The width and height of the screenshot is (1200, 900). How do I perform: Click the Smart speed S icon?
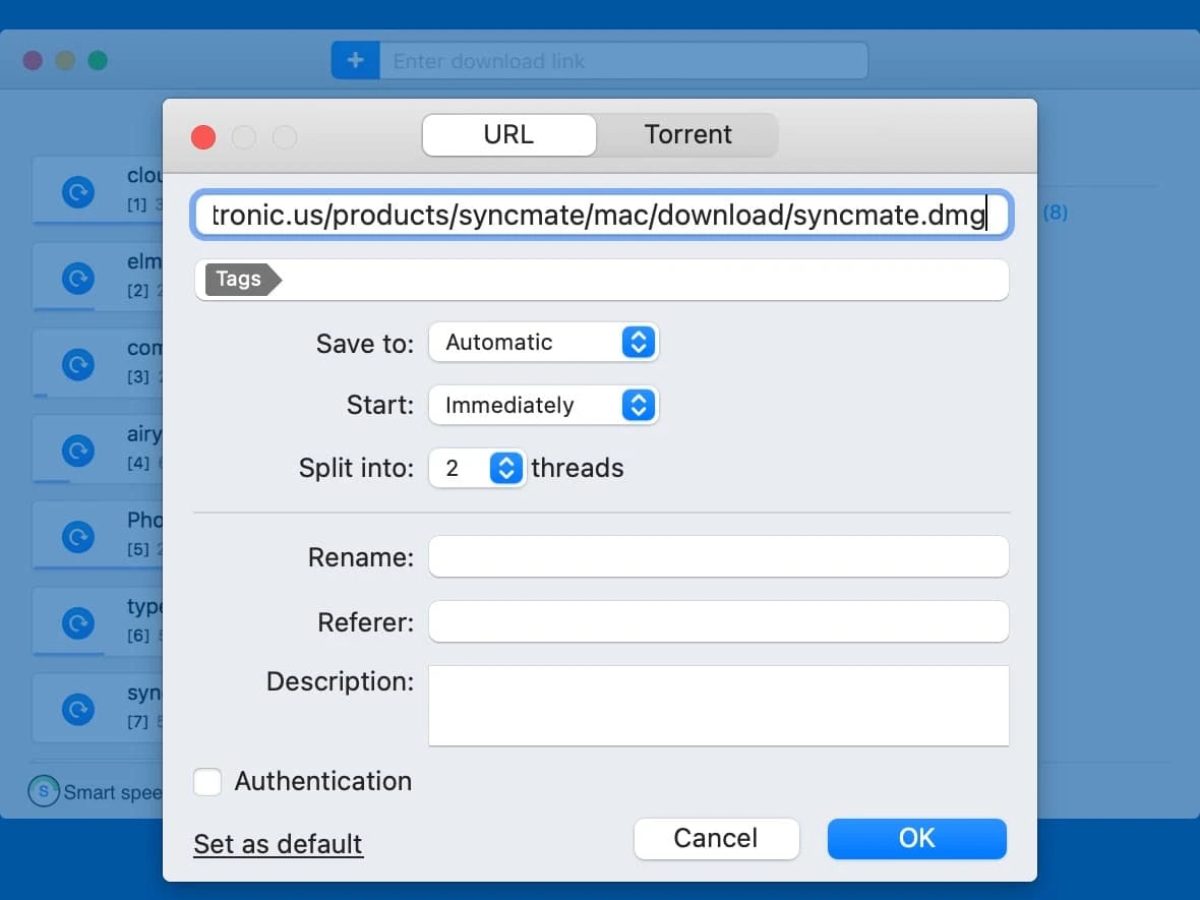point(43,791)
